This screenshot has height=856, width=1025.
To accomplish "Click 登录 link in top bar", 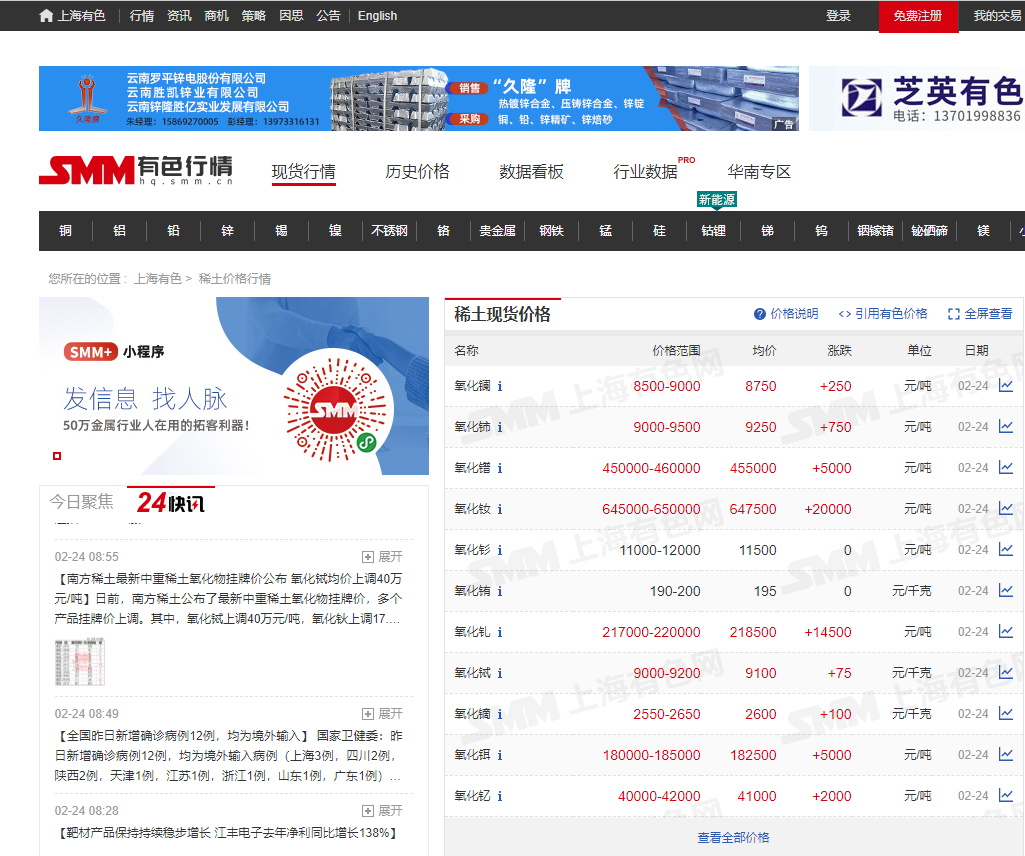I will coord(838,16).
